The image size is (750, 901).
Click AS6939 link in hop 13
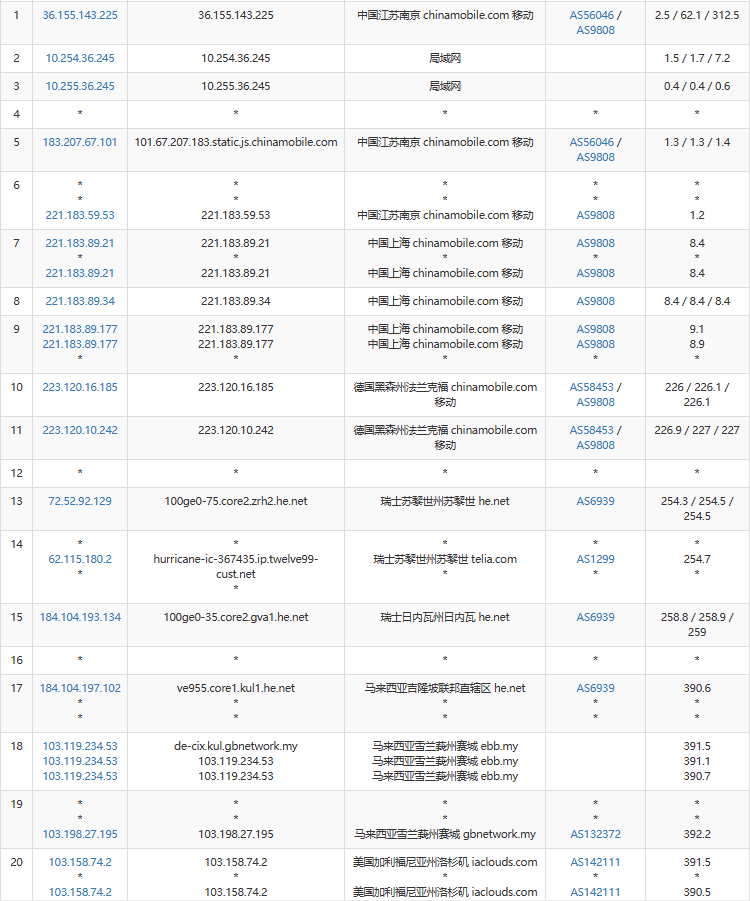pos(595,501)
